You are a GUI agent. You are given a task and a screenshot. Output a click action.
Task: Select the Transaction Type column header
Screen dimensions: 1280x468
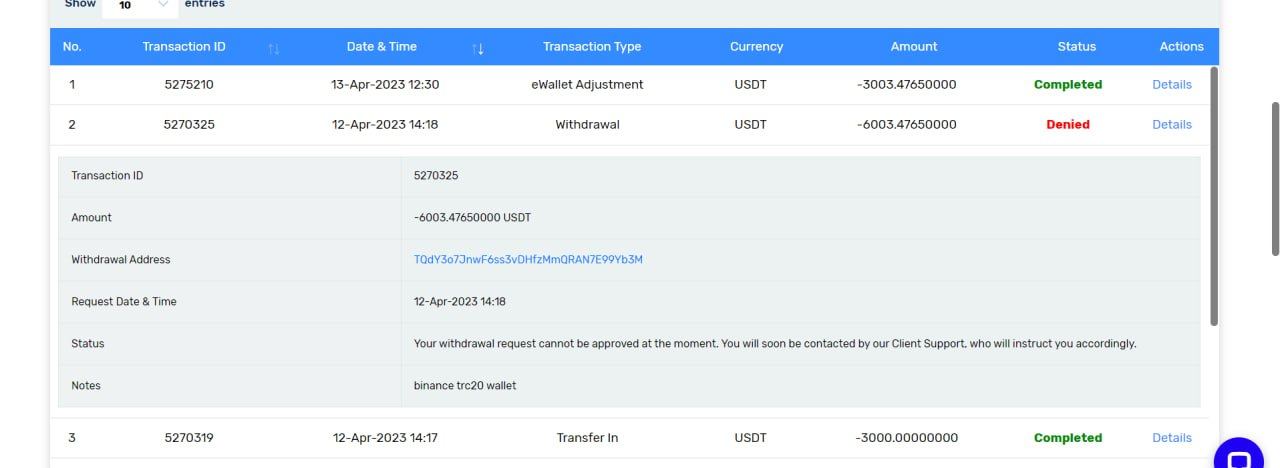click(592, 47)
